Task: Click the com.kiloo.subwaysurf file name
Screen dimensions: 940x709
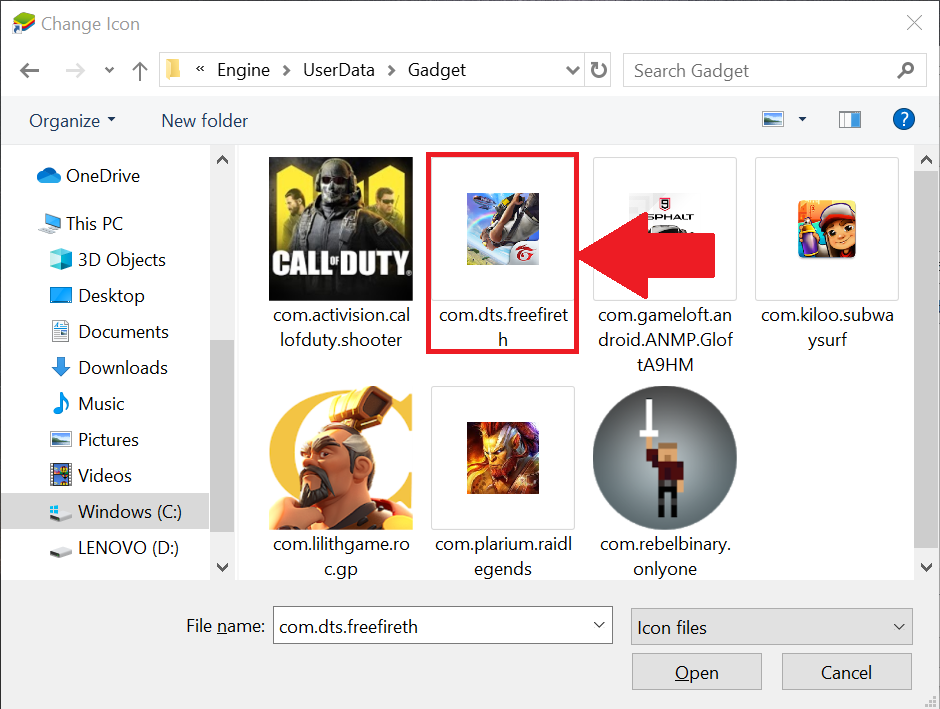Action: tap(827, 327)
